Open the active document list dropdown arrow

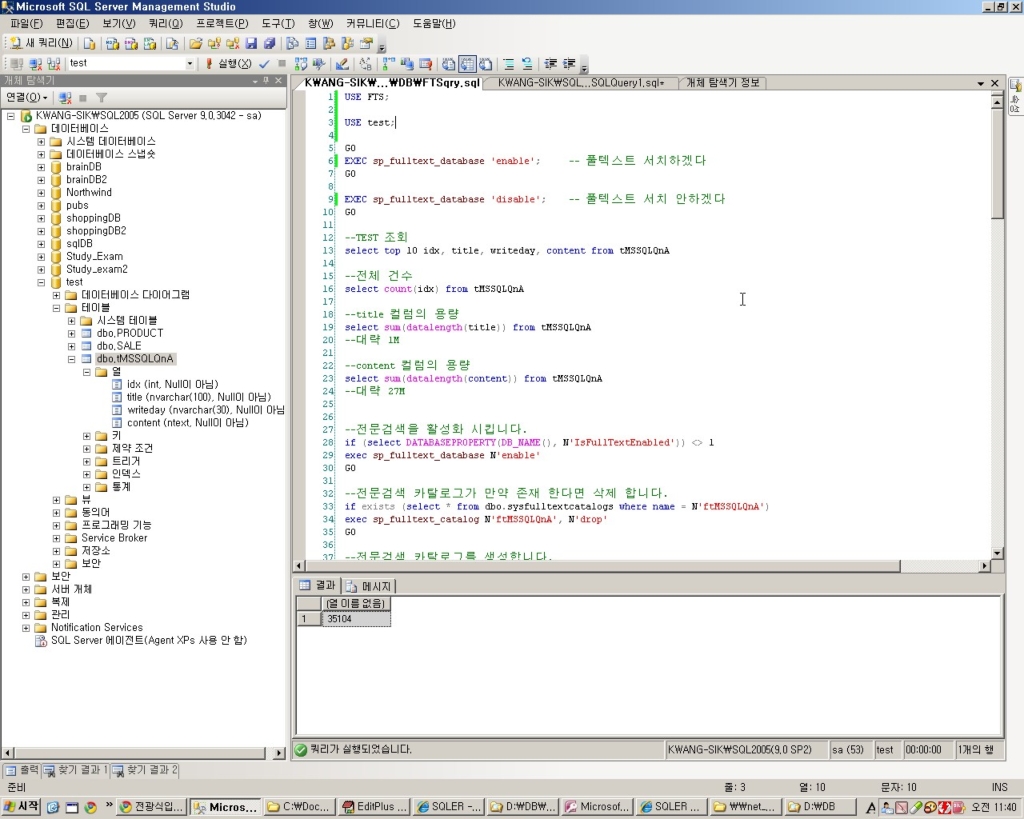click(x=980, y=83)
